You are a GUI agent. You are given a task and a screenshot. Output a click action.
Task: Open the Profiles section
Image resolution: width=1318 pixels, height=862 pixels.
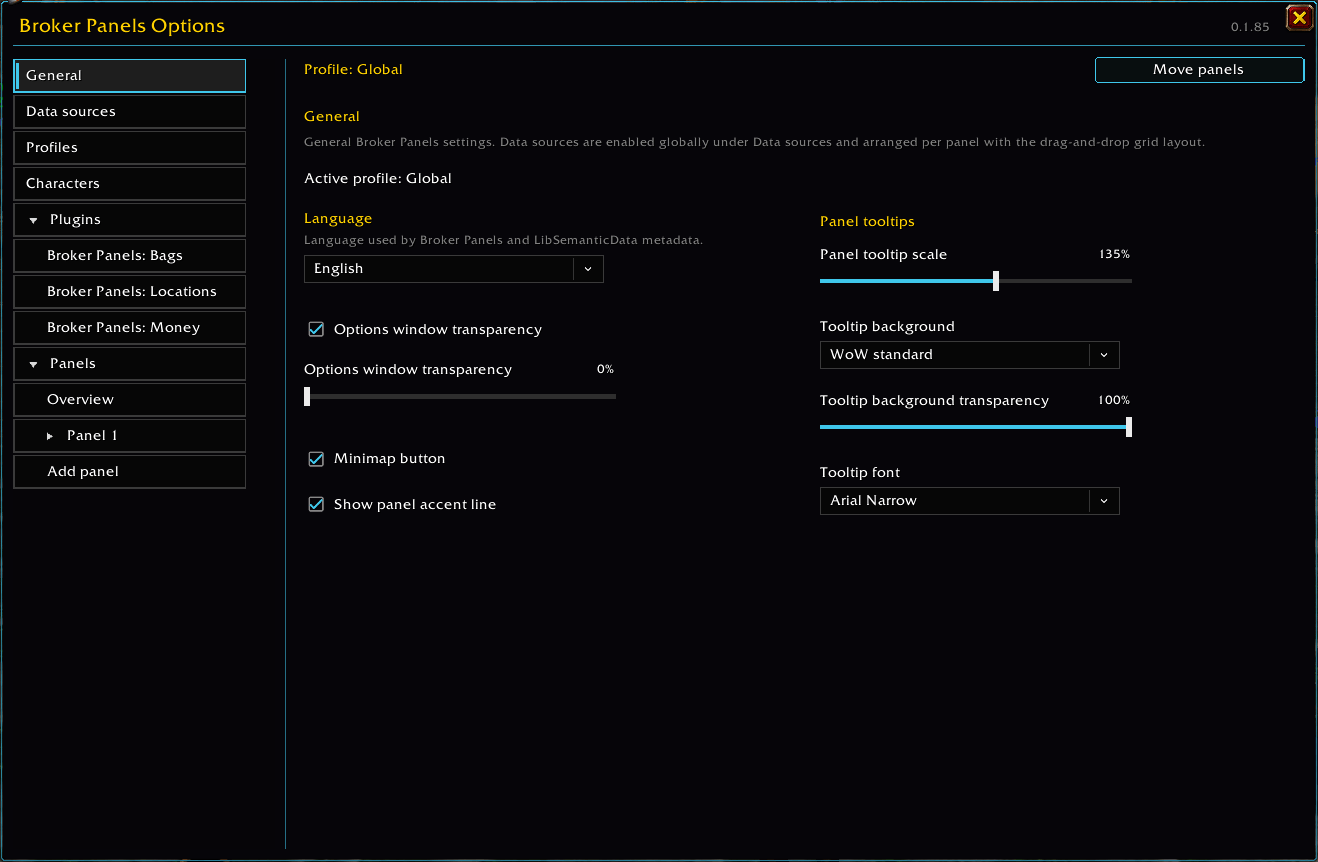[130, 147]
